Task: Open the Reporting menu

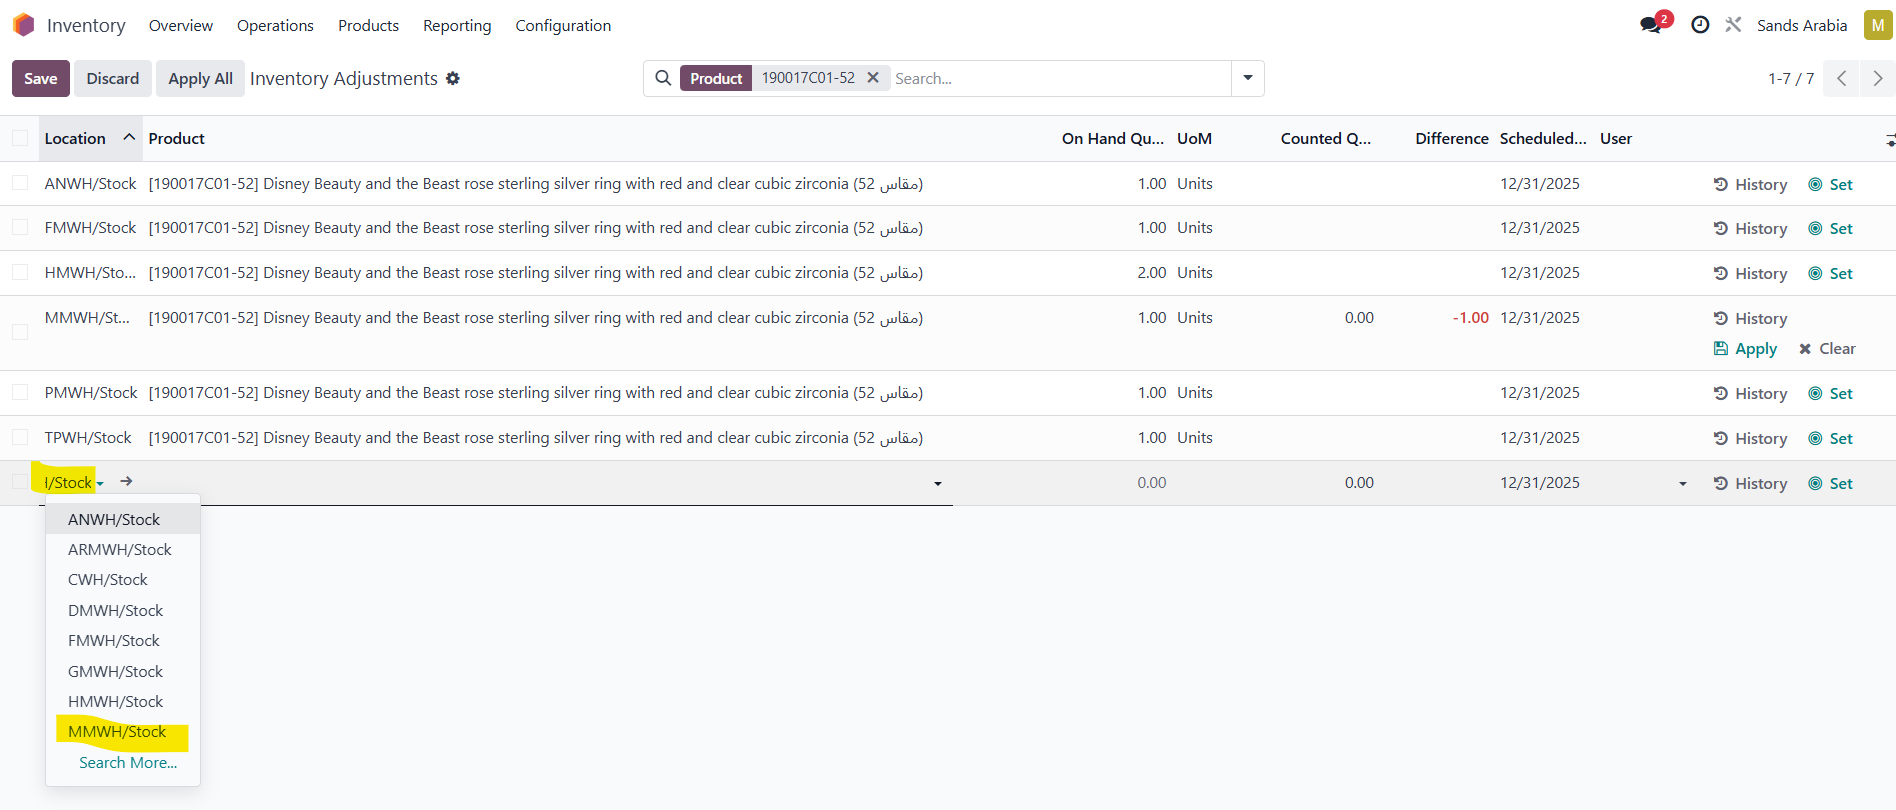Action: click(457, 25)
